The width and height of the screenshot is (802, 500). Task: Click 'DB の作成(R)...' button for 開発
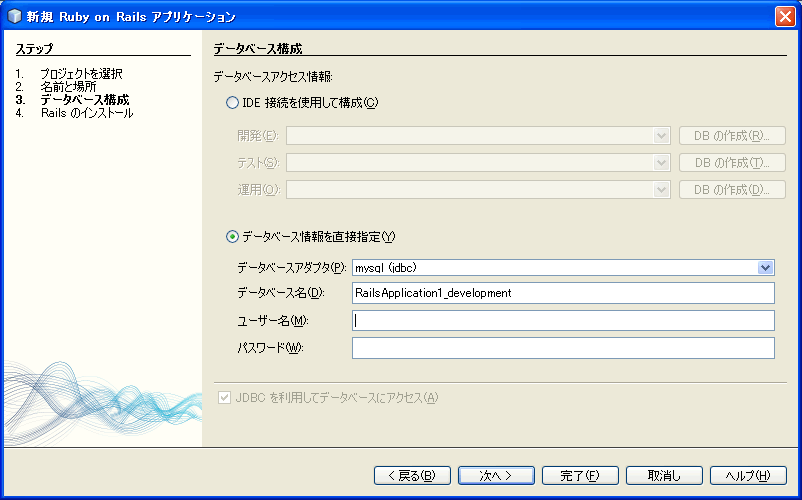732,136
